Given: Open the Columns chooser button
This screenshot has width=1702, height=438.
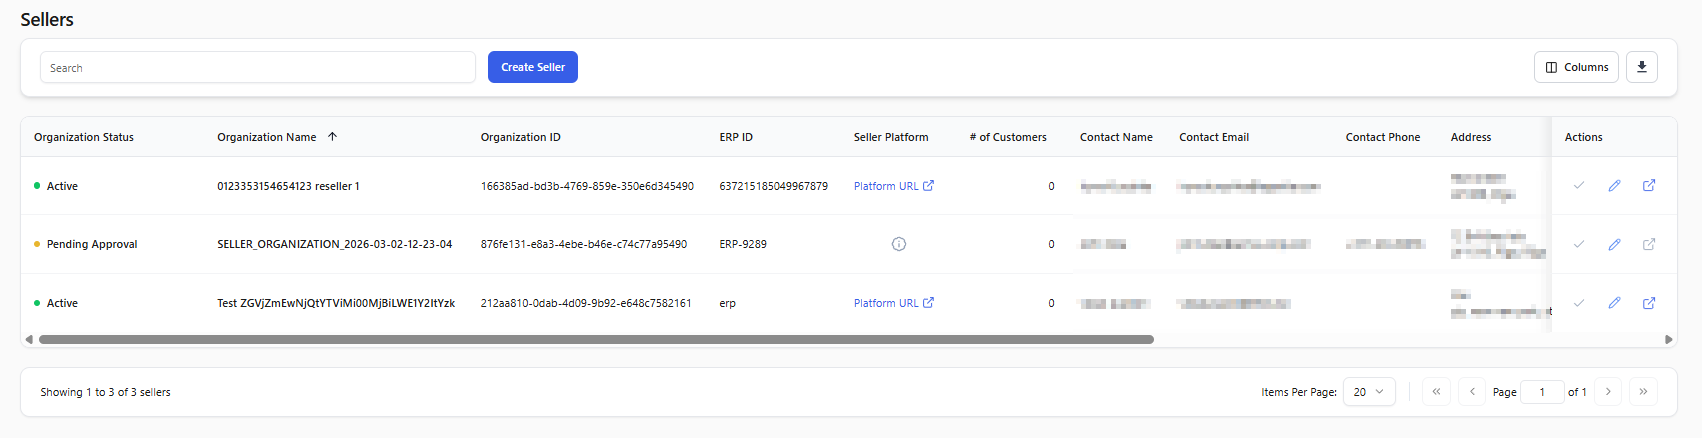Looking at the screenshot, I should (x=1576, y=67).
